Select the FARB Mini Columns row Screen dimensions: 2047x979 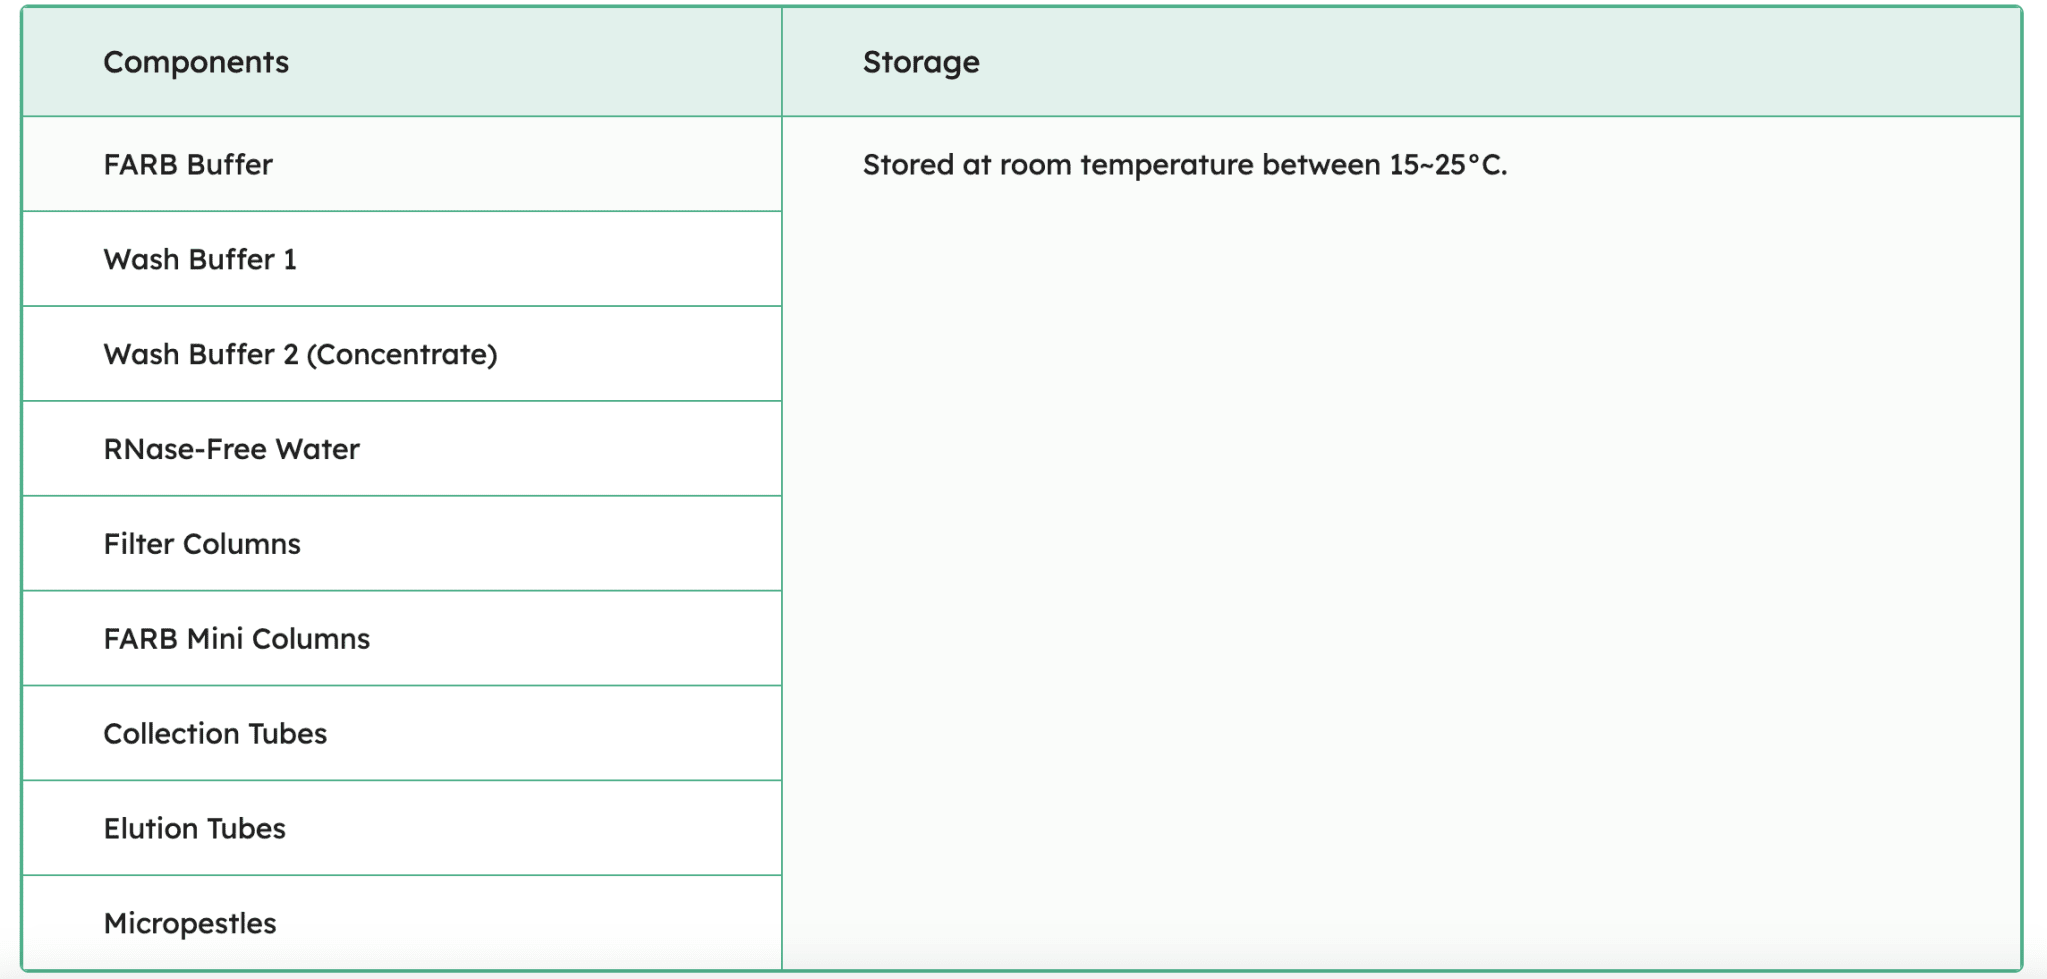tap(236, 640)
